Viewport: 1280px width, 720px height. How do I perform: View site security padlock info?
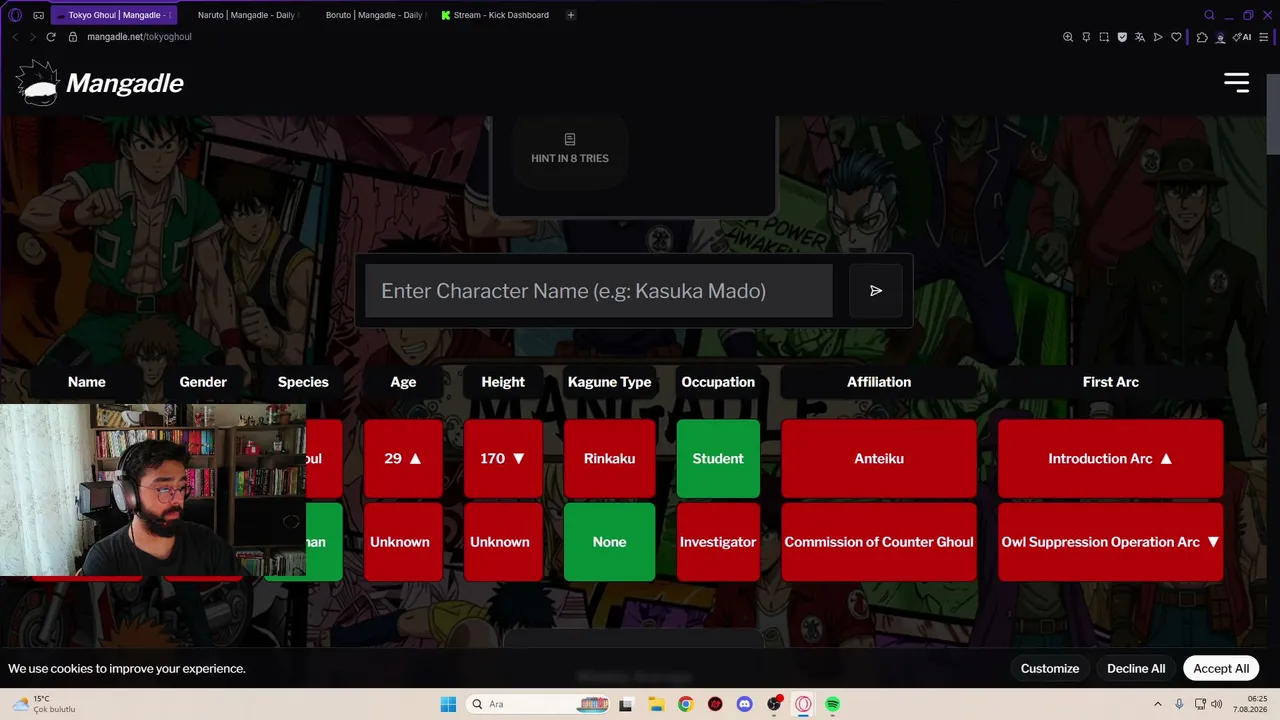[x=72, y=37]
